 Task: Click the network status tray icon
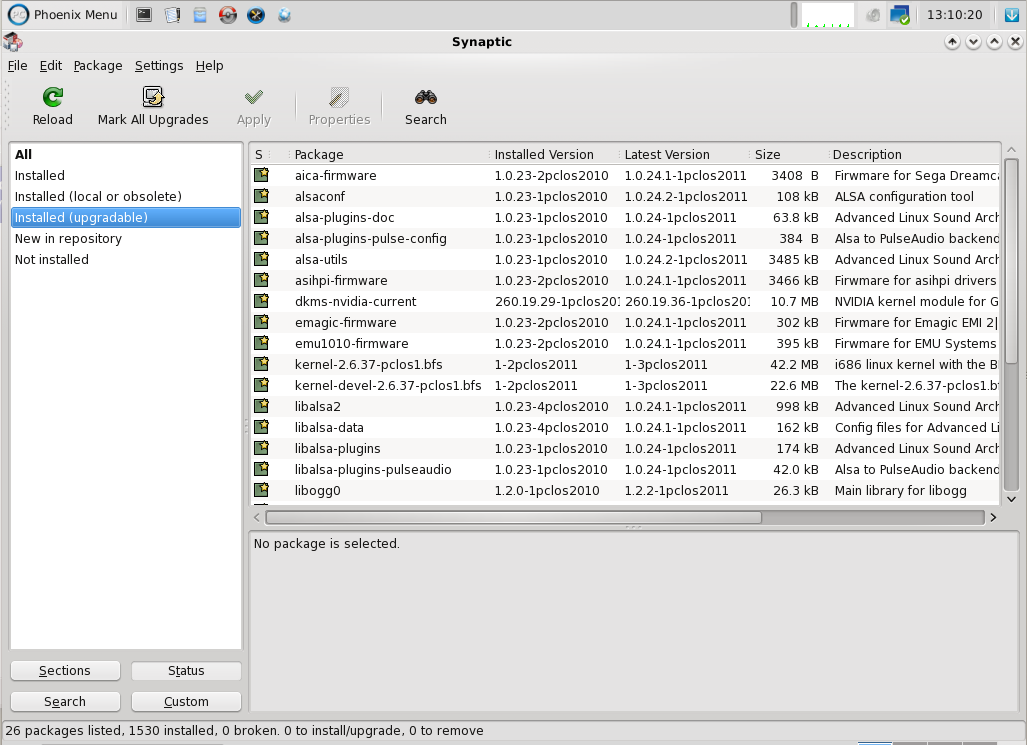click(x=899, y=15)
